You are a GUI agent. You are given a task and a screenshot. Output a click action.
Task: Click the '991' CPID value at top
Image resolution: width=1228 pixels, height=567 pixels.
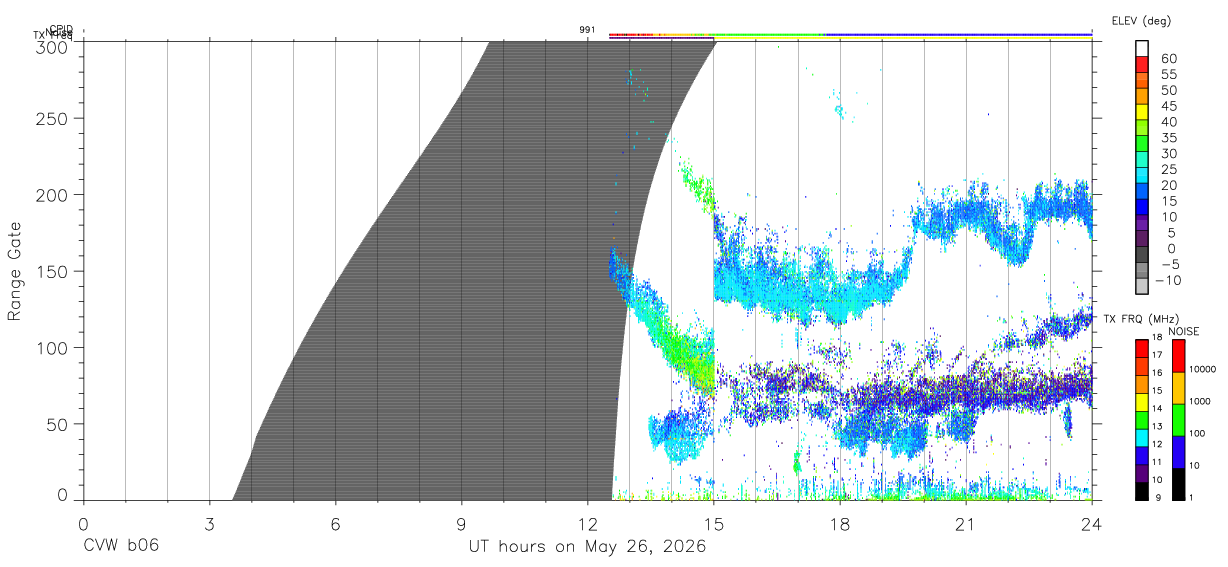(x=587, y=30)
